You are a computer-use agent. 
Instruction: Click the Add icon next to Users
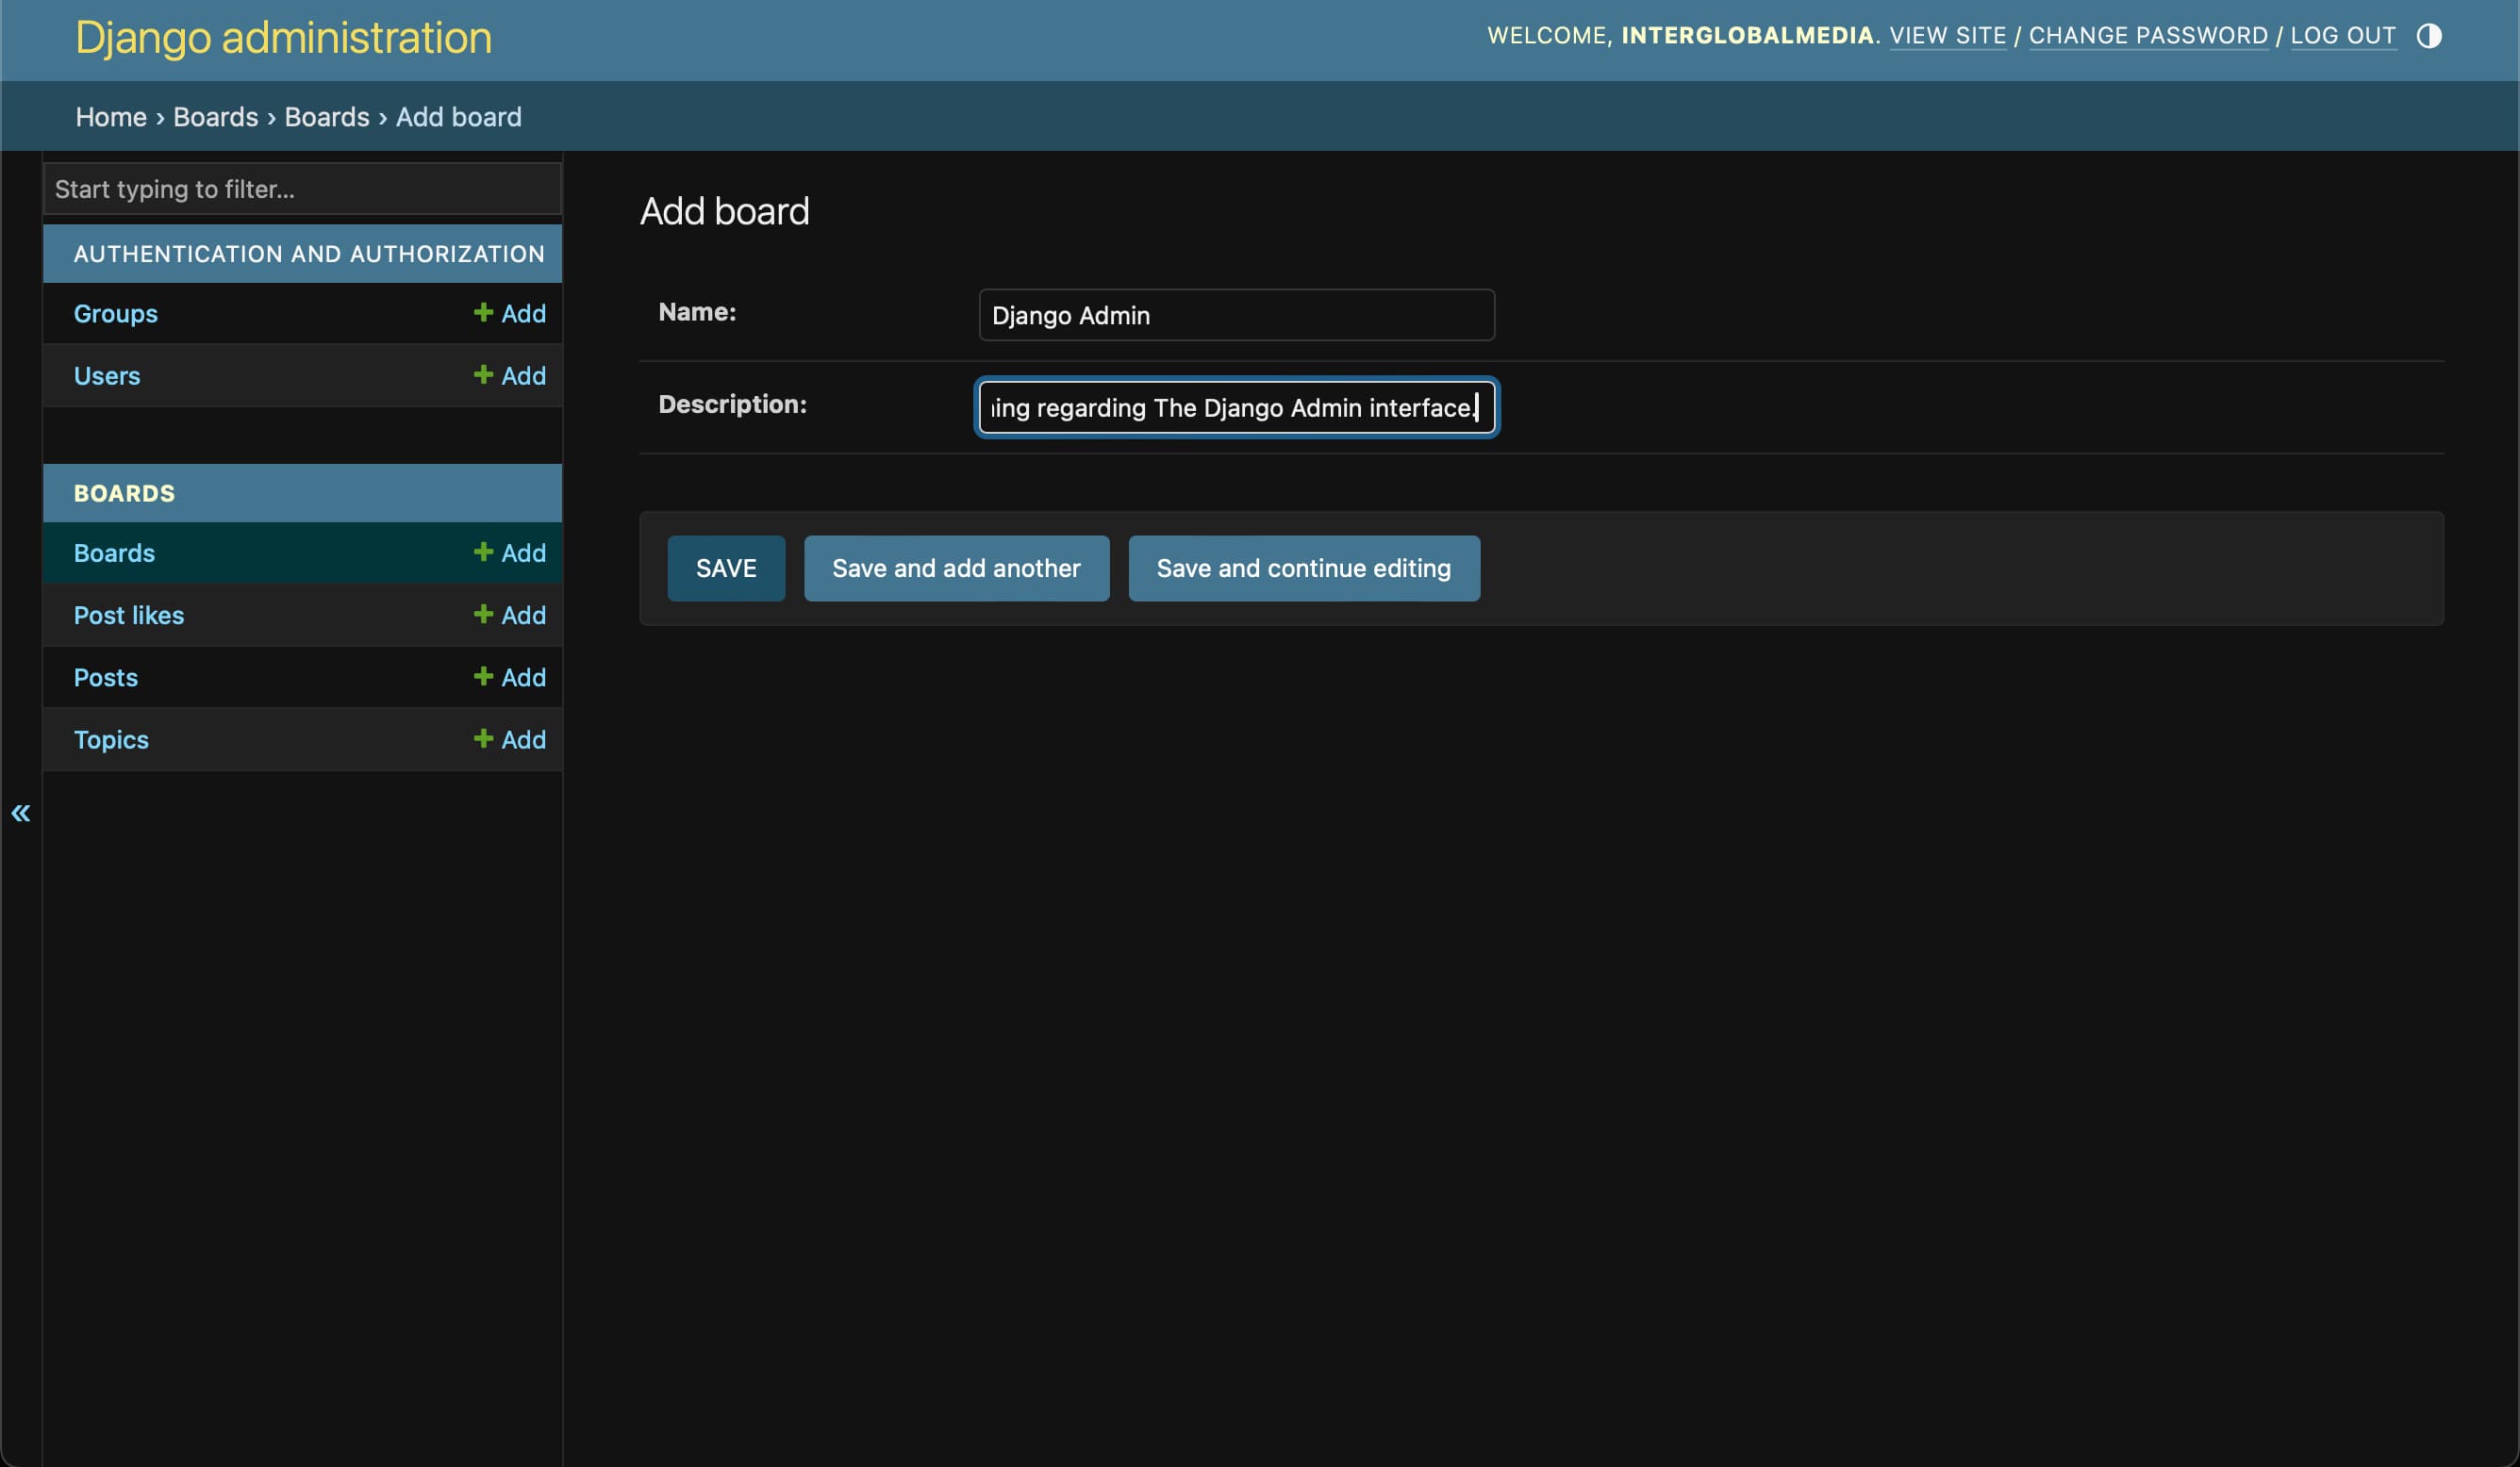[509, 376]
